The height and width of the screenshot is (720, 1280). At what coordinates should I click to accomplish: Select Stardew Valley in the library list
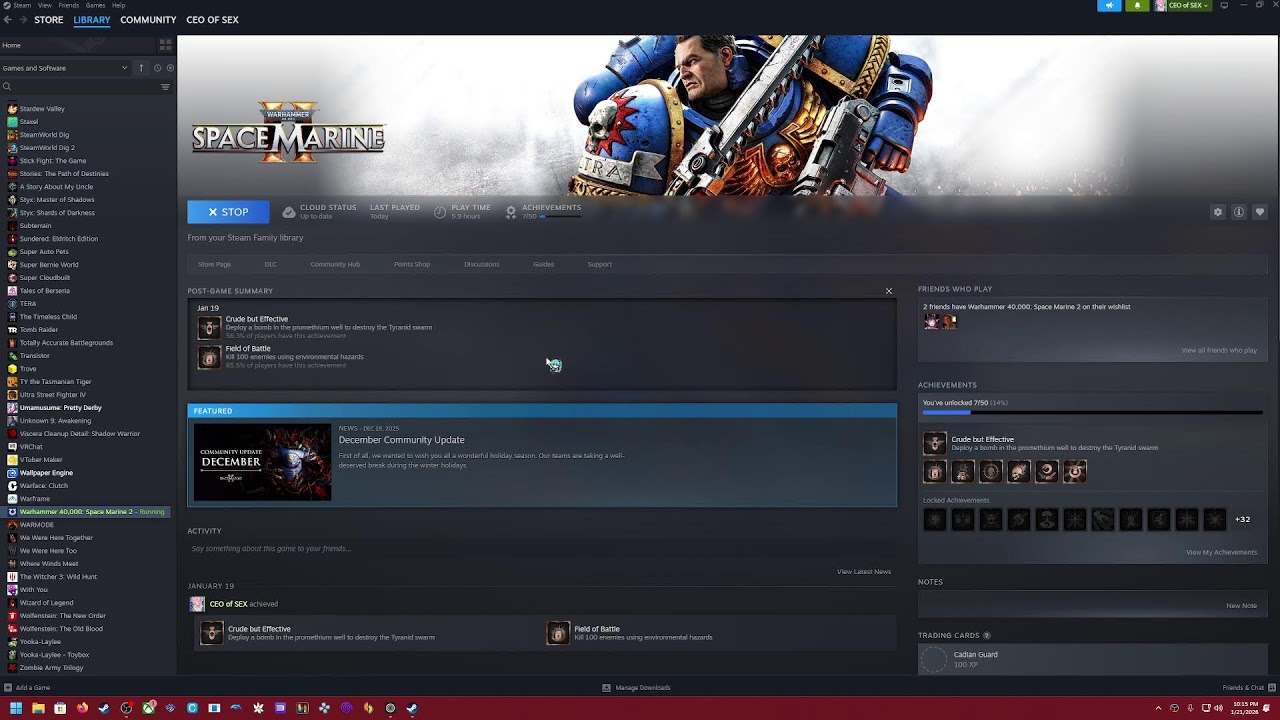pos(42,108)
